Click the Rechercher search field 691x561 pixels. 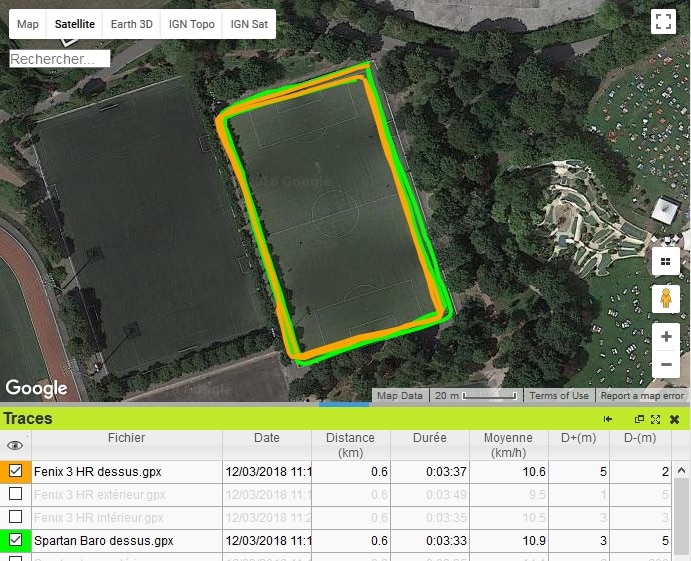point(59,59)
